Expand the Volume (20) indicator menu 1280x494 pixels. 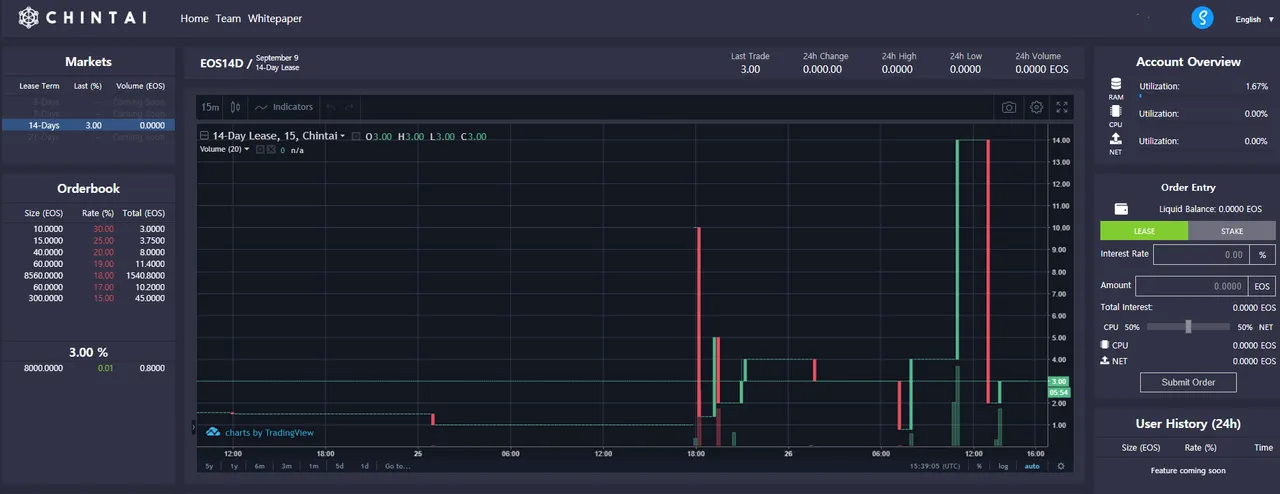pos(249,150)
